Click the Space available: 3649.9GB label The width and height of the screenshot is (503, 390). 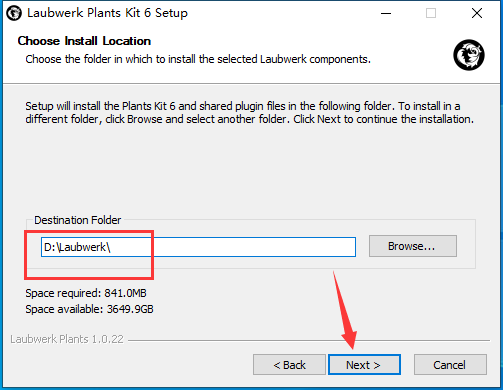89,309
